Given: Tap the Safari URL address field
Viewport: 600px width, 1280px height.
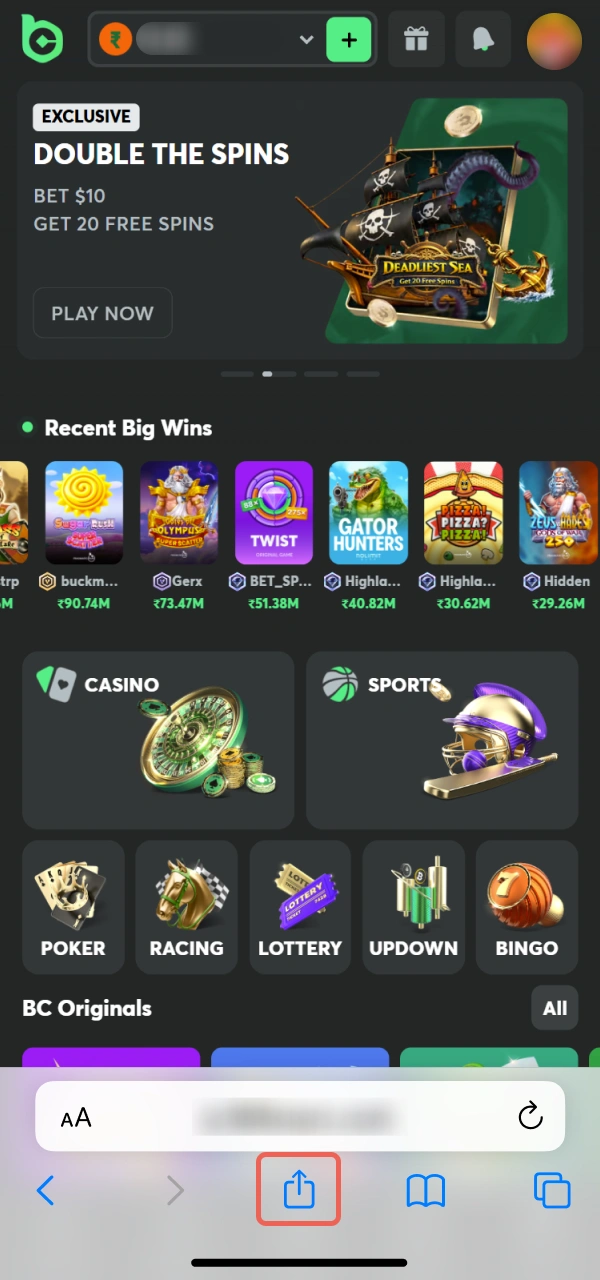Looking at the screenshot, I should click(x=300, y=1116).
